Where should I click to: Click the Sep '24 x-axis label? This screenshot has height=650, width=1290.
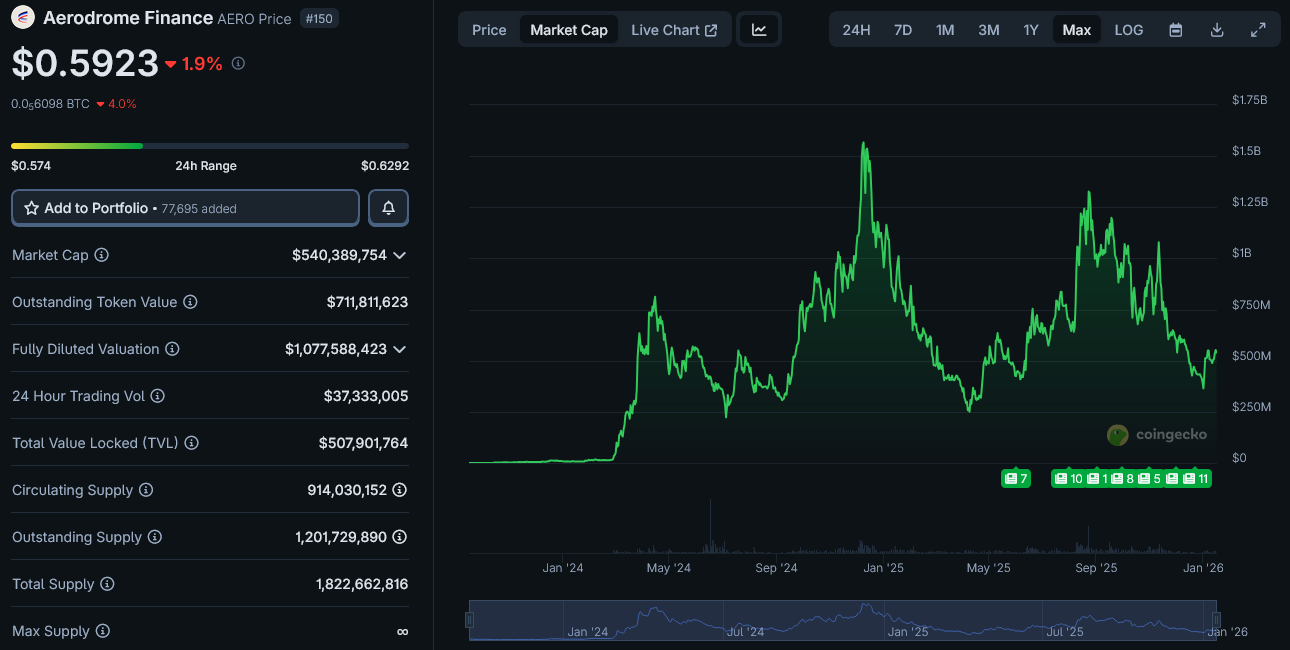coord(776,568)
